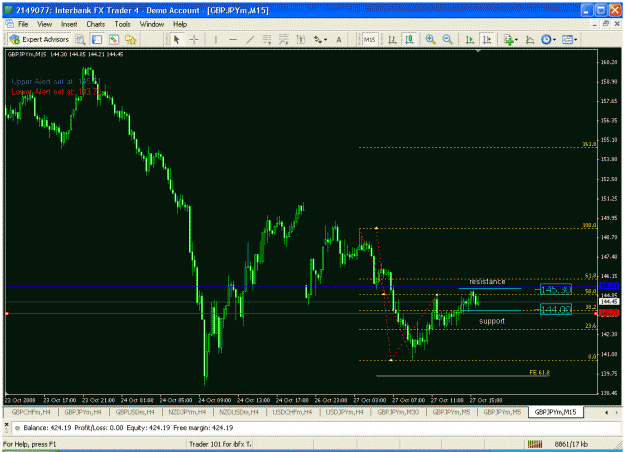Toggle chart shift from right edge
This screenshot has width=625, height=452.
487,39
